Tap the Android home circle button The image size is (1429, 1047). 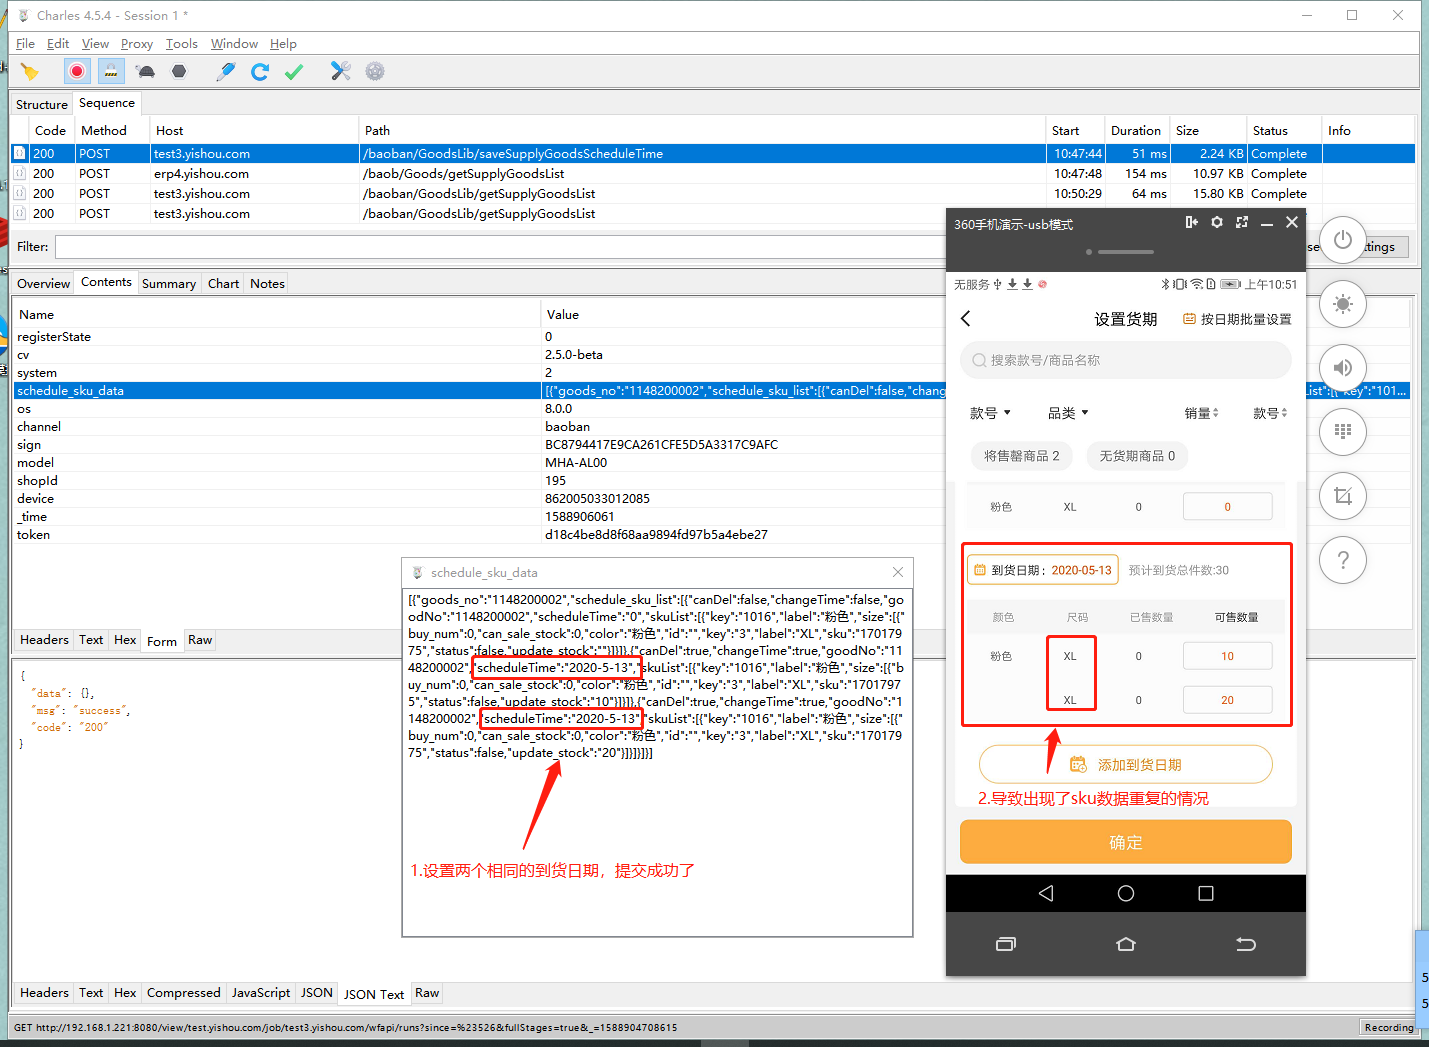tap(1126, 894)
